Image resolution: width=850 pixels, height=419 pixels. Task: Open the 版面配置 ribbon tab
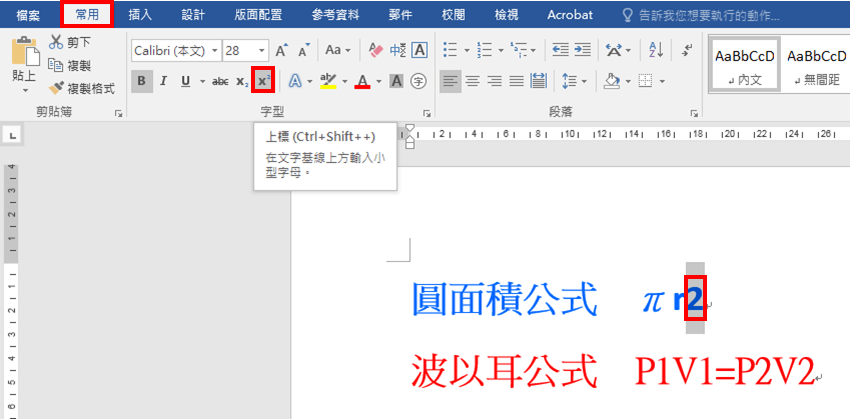[x=258, y=15]
